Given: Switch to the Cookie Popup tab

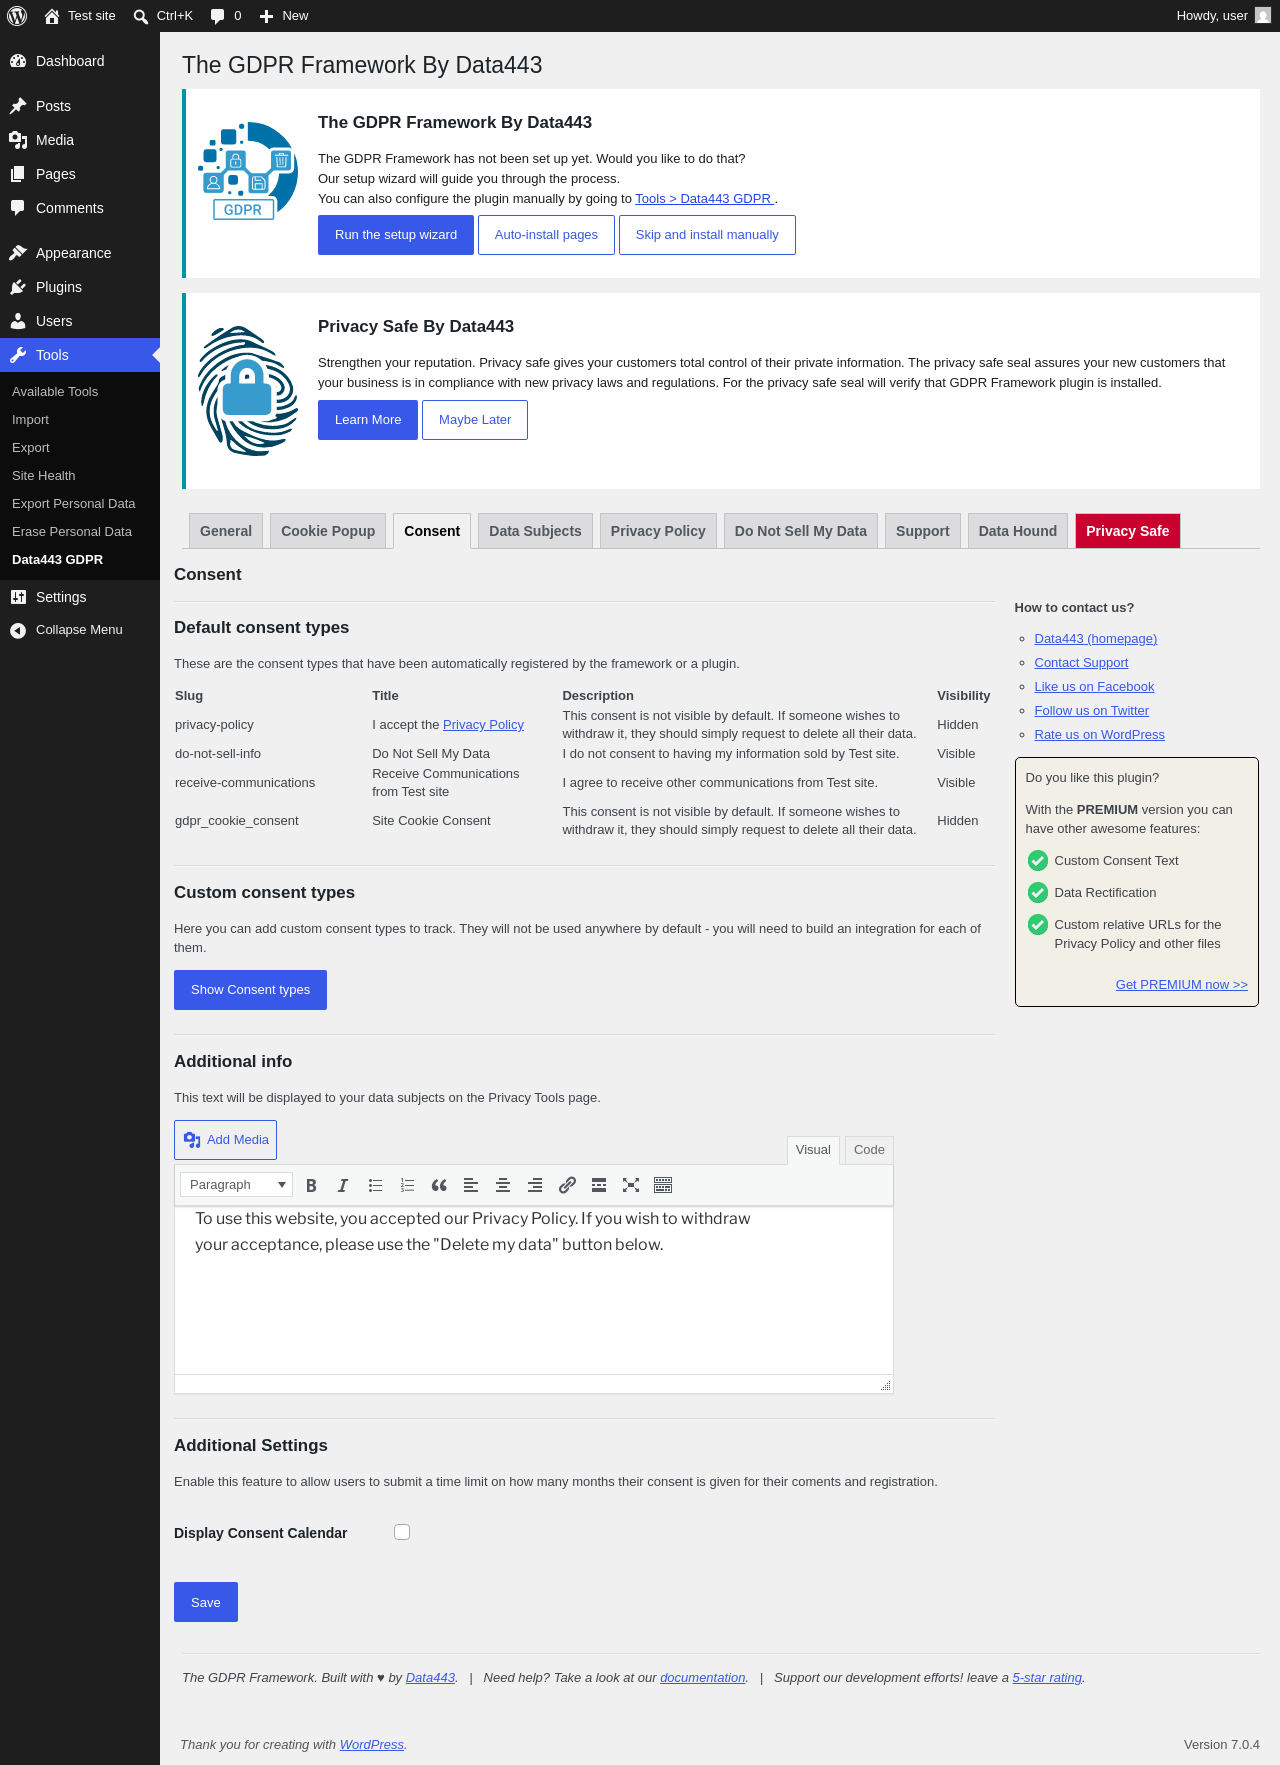Looking at the screenshot, I should tap(328, 531).
